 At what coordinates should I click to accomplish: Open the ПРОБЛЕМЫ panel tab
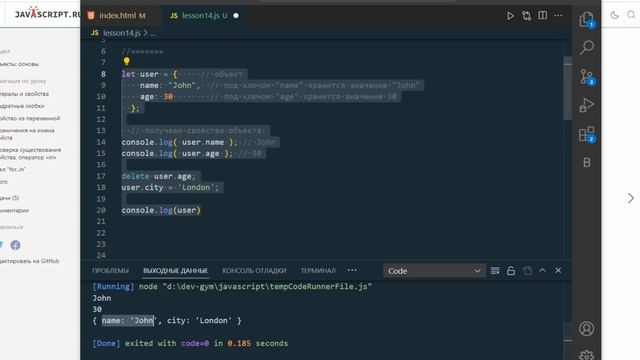point(110,271)
